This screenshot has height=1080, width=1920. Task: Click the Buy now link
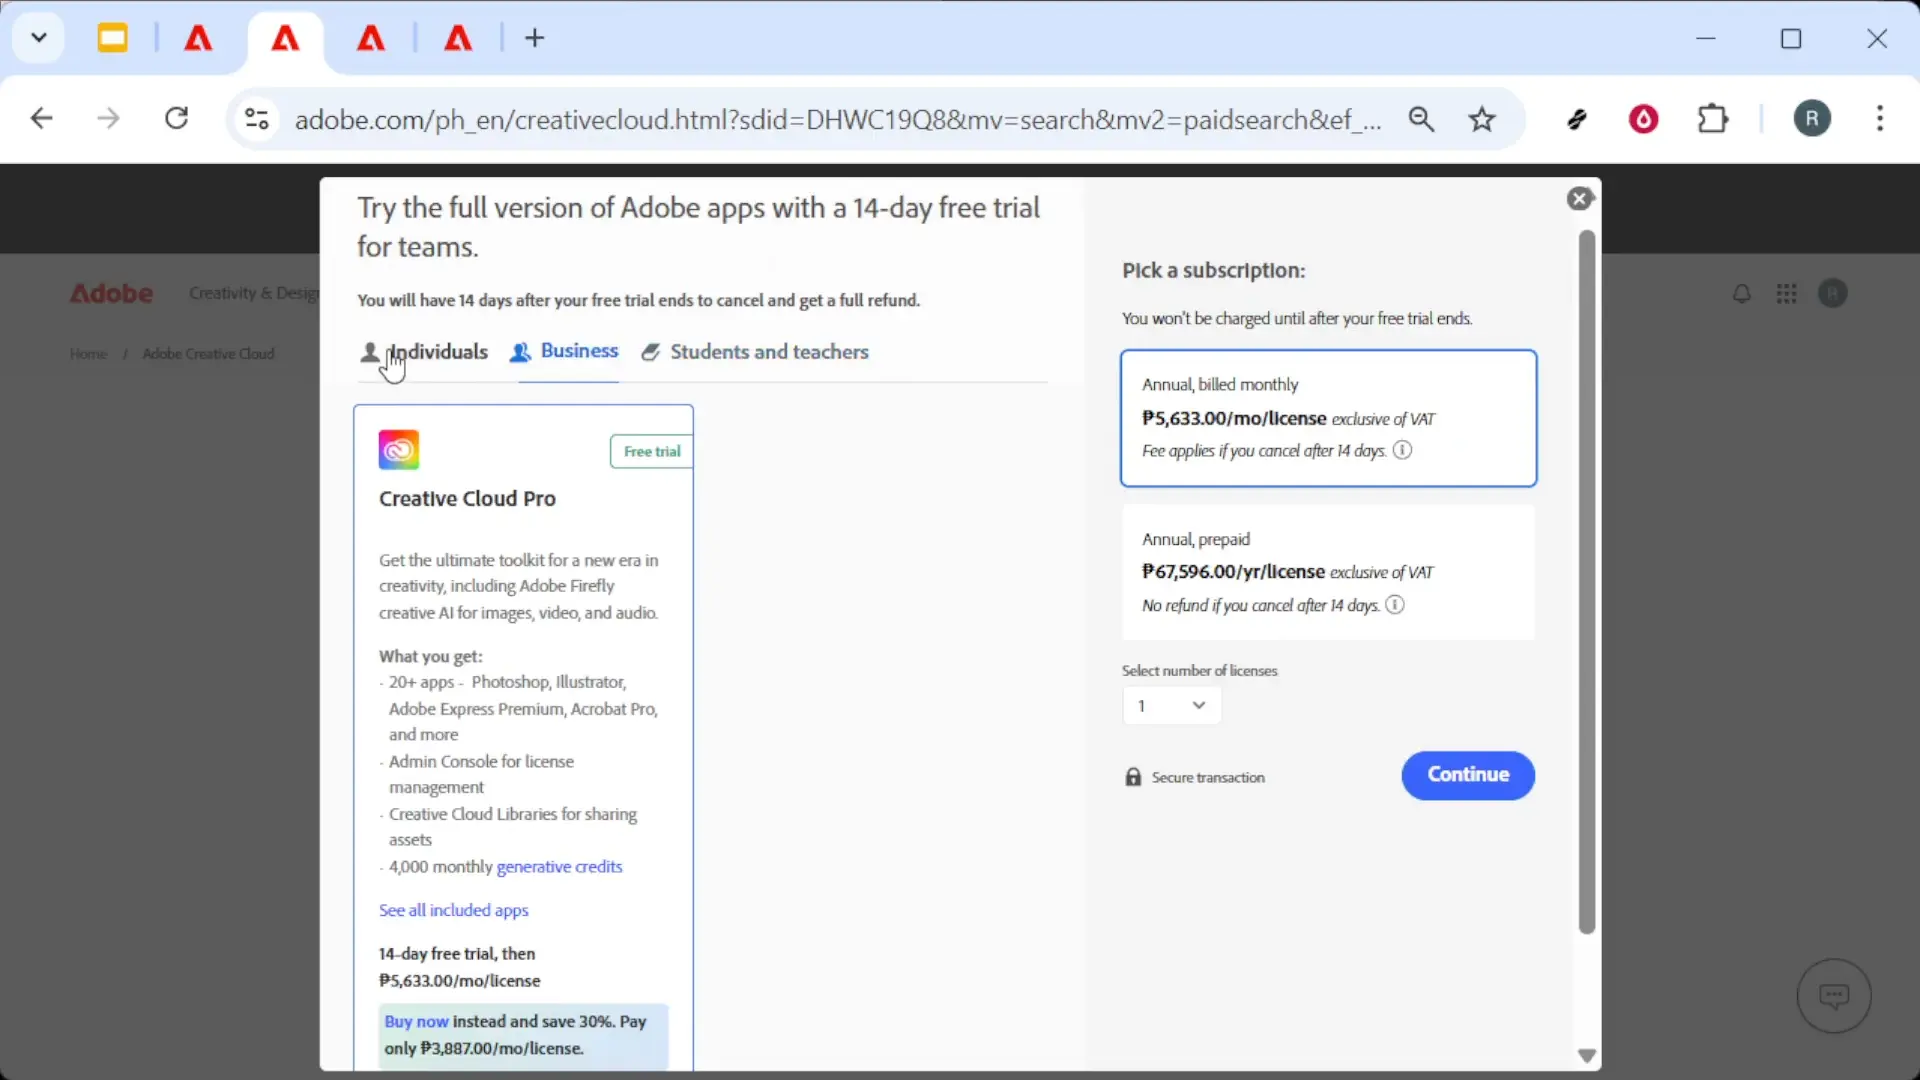click(416, 1021)
